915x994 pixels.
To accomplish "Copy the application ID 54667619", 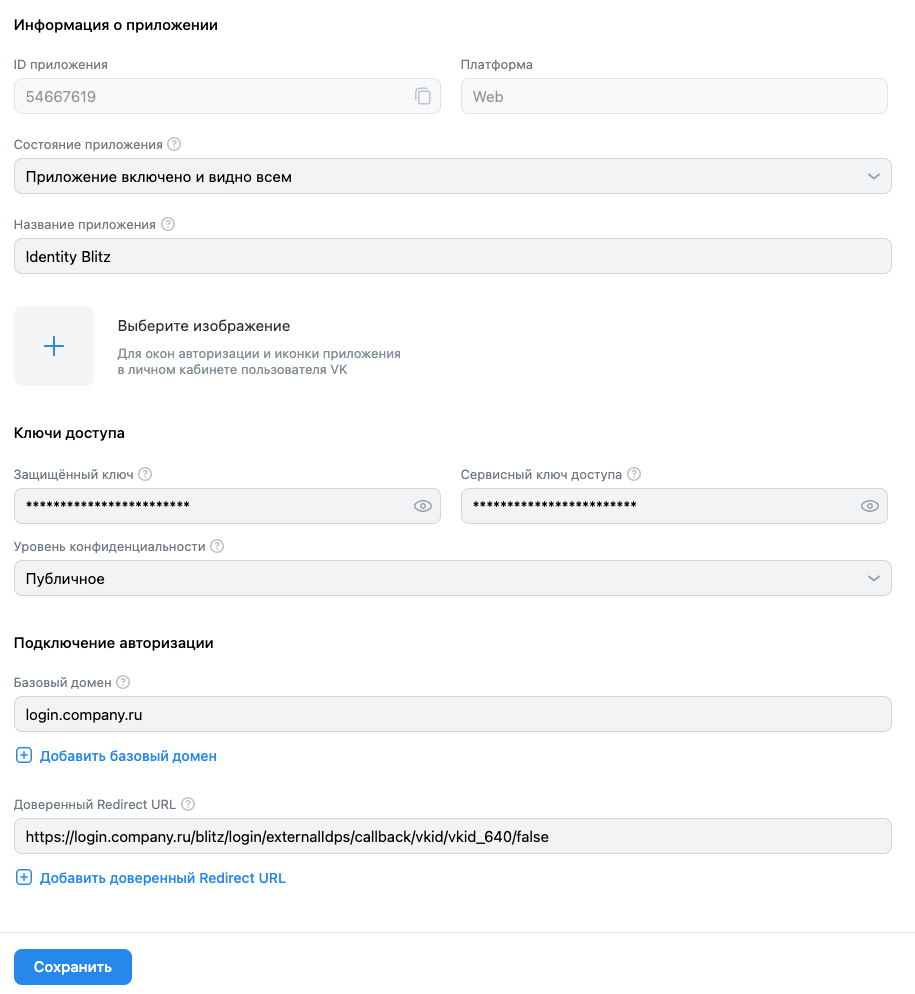I will 422,96.
